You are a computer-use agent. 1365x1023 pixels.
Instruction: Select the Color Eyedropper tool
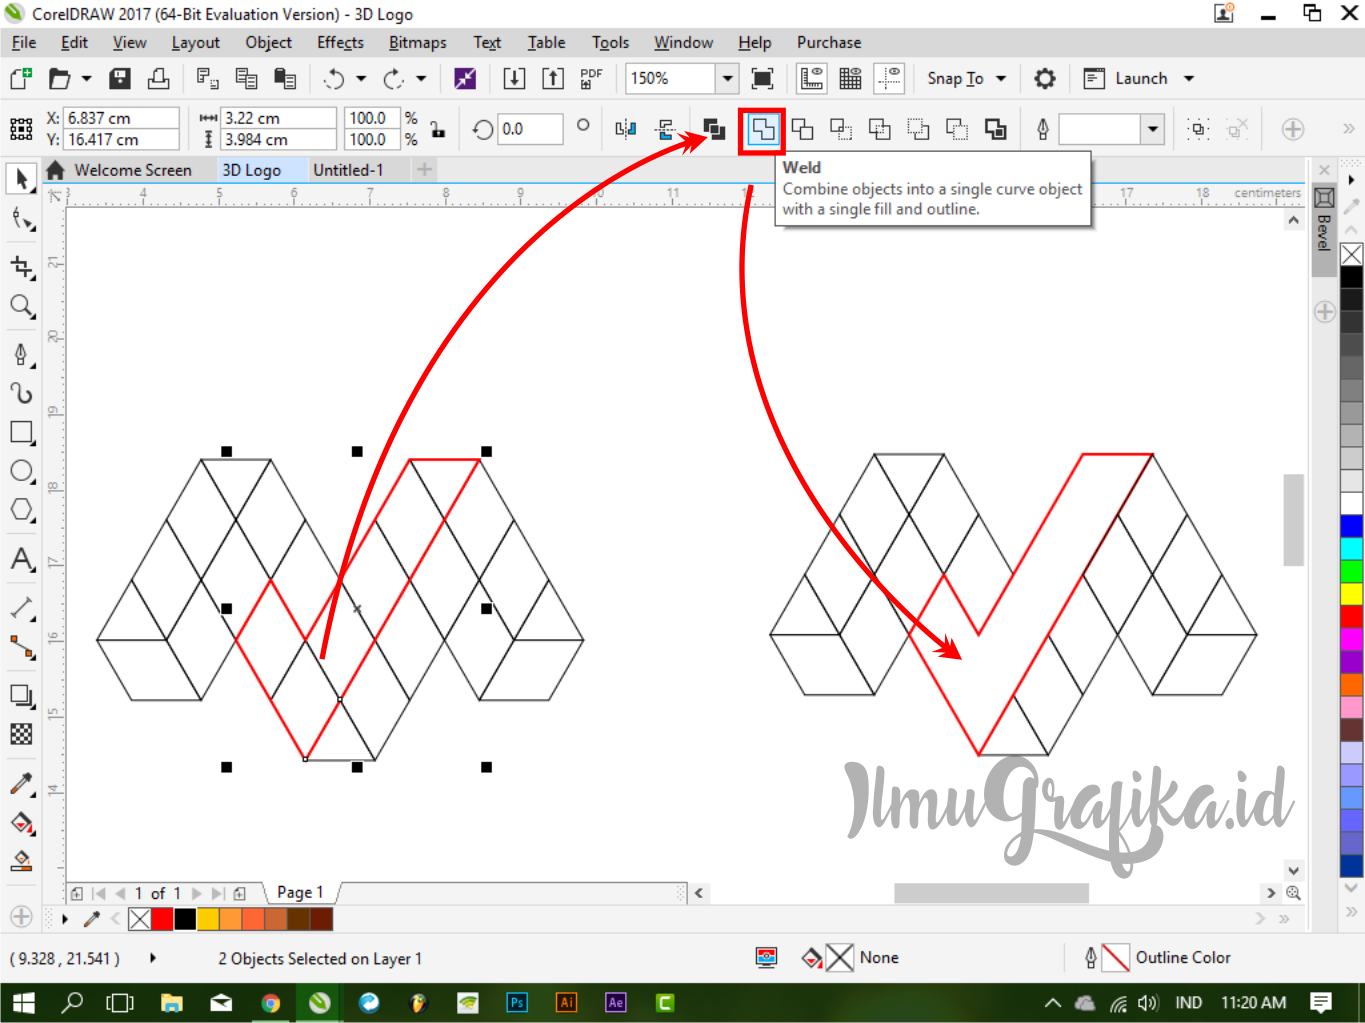[21, 783]
